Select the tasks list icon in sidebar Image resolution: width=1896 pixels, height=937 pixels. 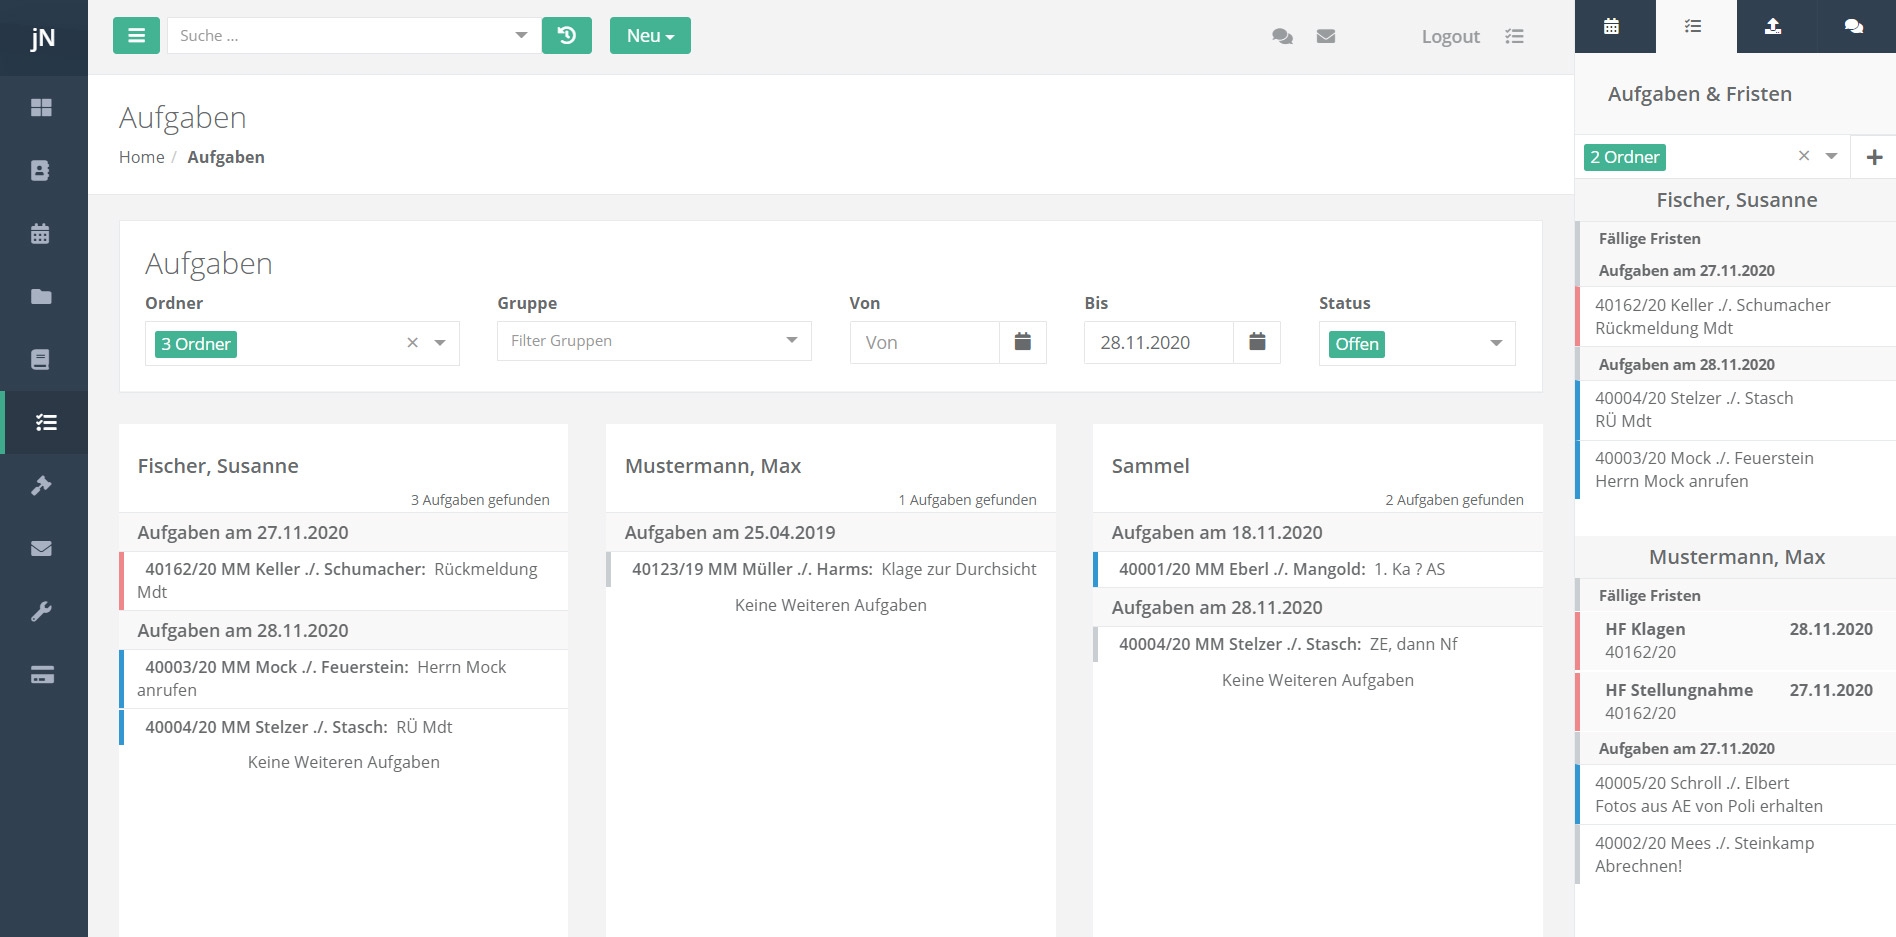(46, 423)
